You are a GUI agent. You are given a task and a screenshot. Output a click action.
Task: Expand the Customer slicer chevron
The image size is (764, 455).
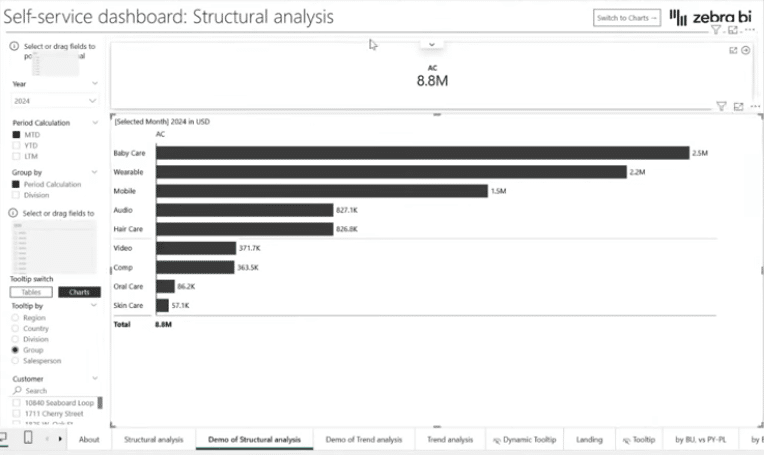95,379
